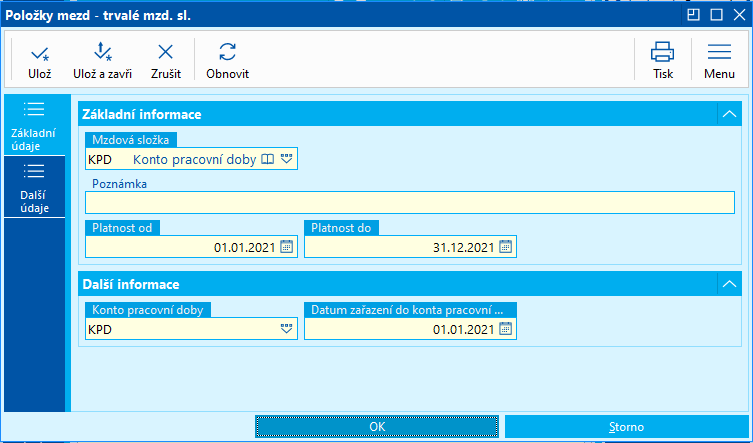
Task: Click the Zrušit cancel icon
Action: tap(166, 51)
